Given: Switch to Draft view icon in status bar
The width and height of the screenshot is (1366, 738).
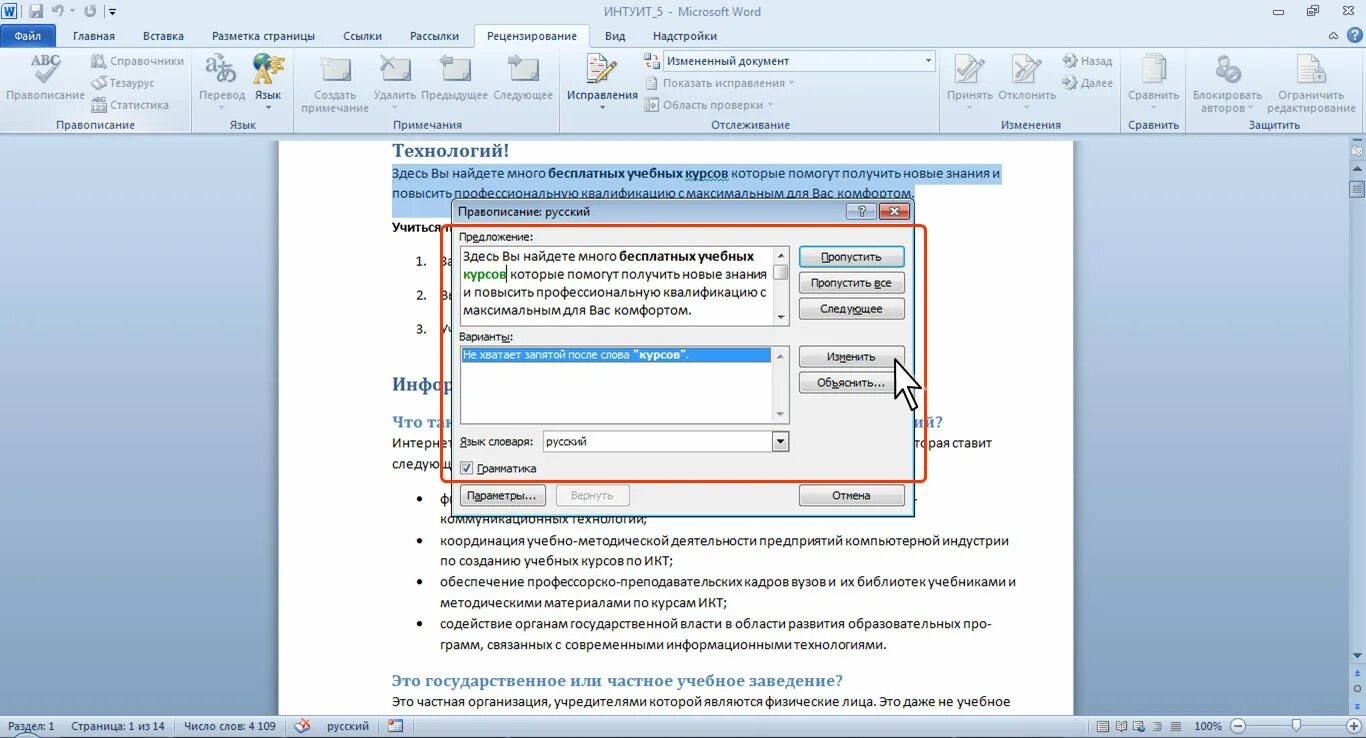Looking at the screenshot, I should (x=1175, y=726).
